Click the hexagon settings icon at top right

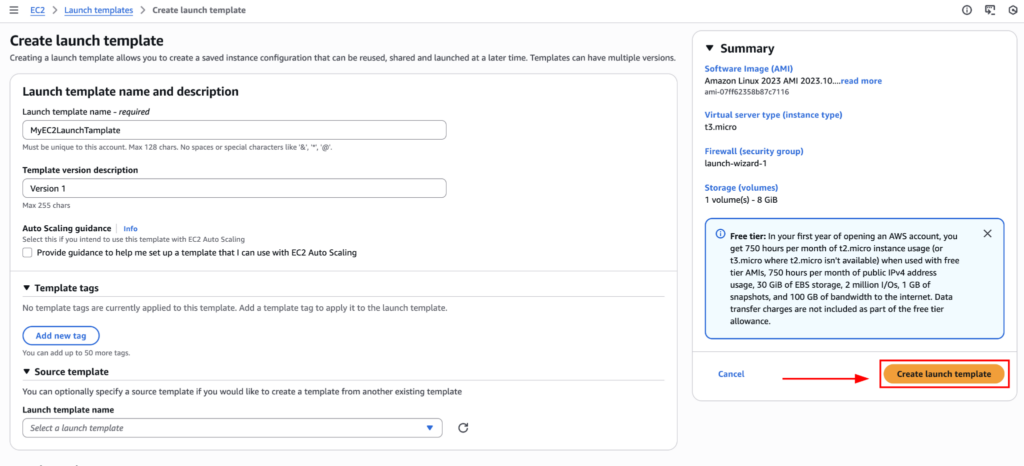[1012, 10]
